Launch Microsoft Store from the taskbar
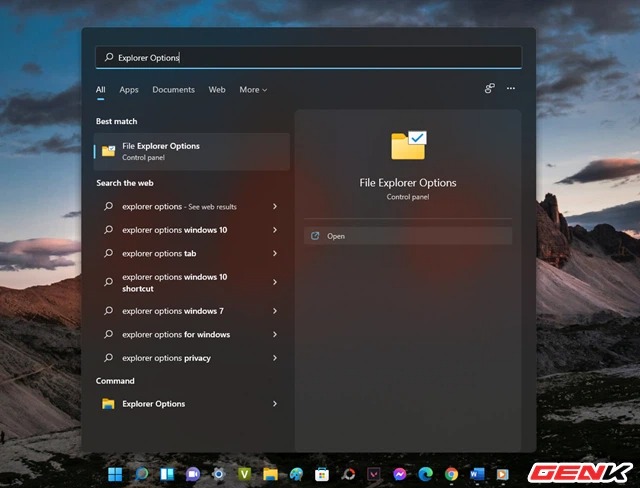The image size is (640, 488). [322, 474]
